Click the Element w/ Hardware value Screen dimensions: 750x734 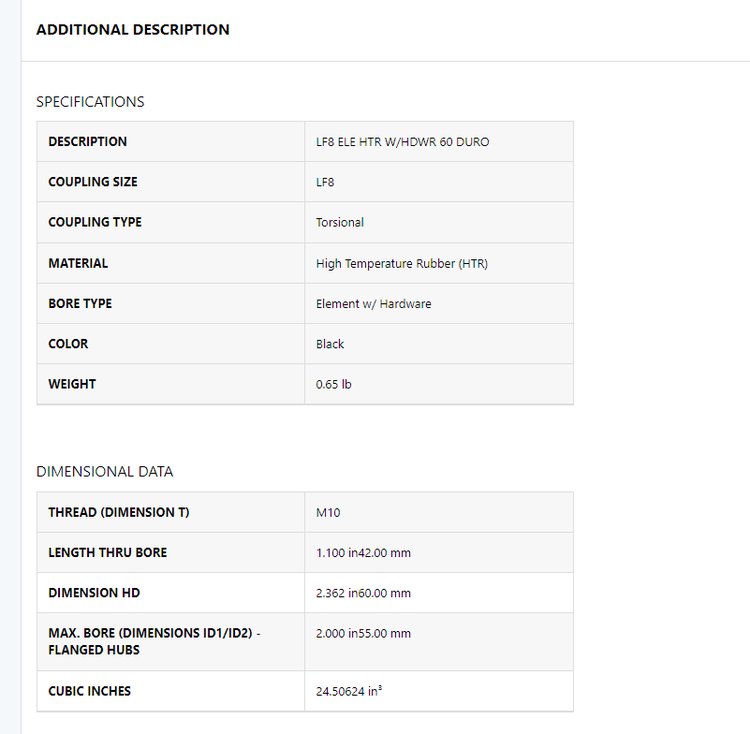point(374,304)
